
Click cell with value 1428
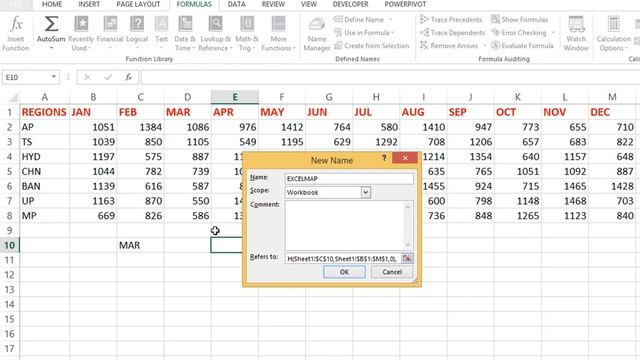pos(612,186)
